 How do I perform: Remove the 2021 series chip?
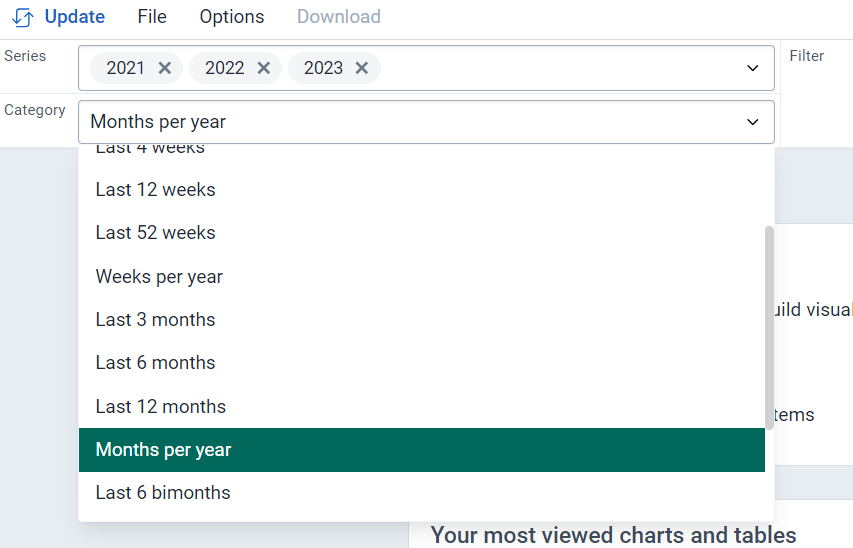pyautogui.click(x=164, y=68)
